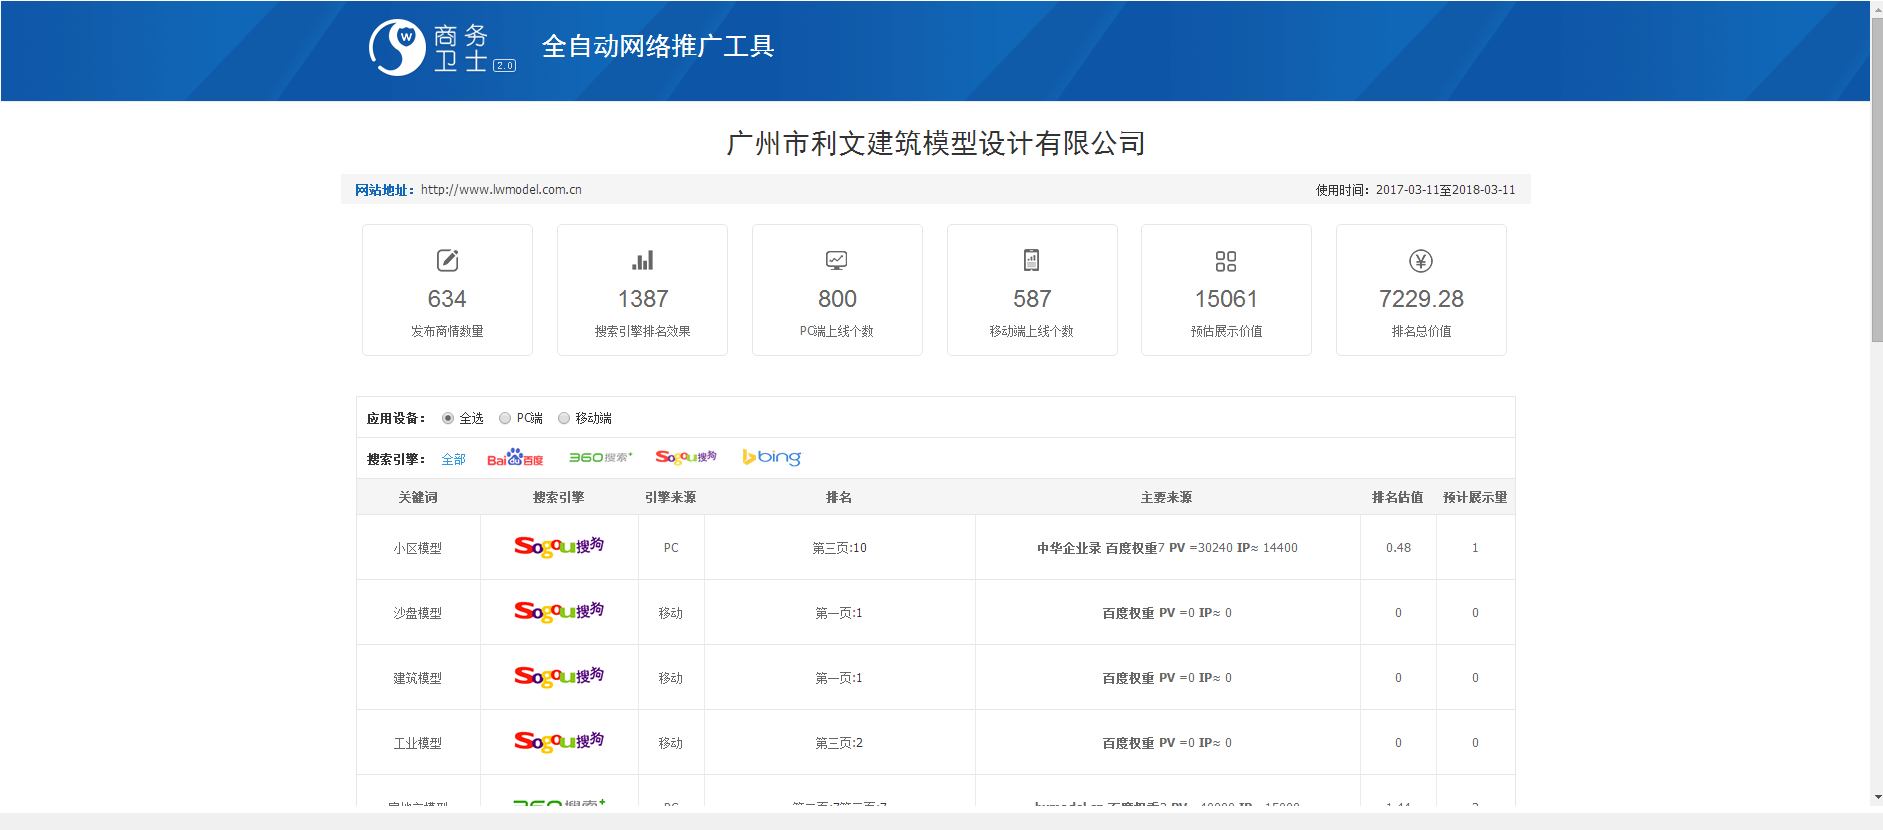Click the 搜索引擎排名效果 card label
1883x830 pixels.
coord(642,331)
